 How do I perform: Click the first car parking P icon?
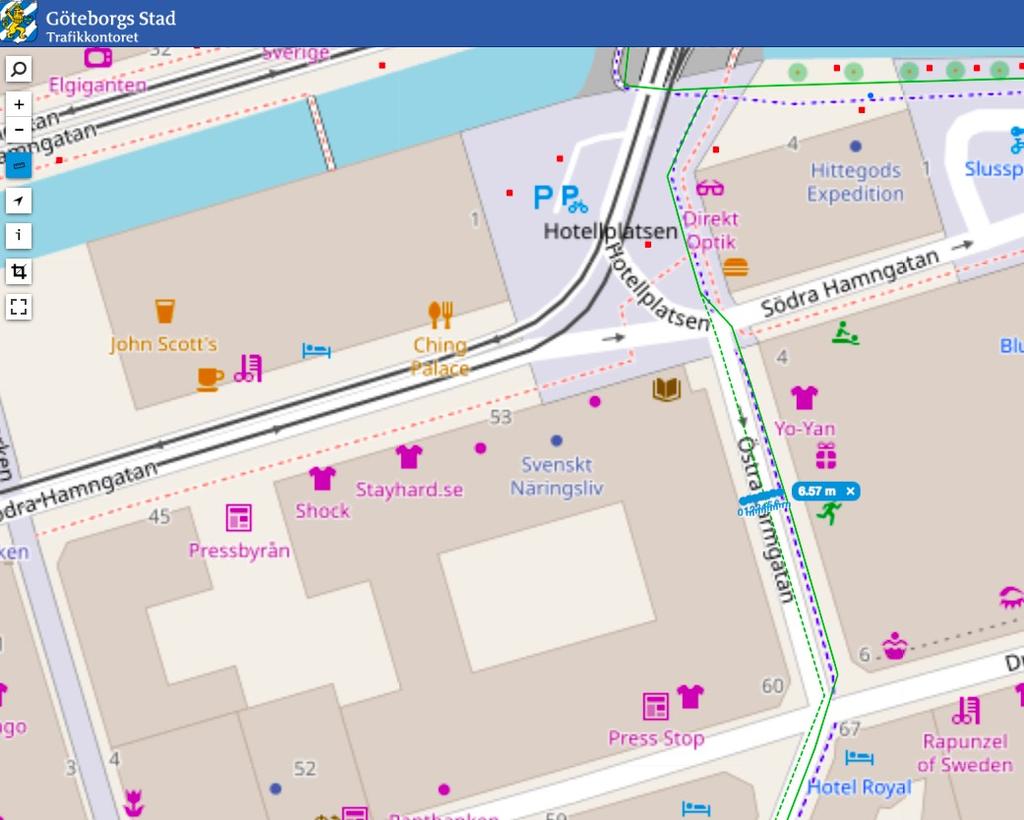point(543,197)
